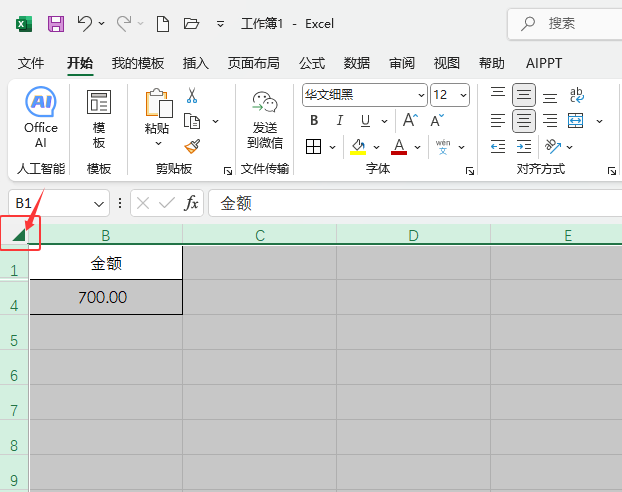Viewport: 622px width, 492px height.
Task: Expand the font color dropdown arrow
Action: tap(417, 147)
